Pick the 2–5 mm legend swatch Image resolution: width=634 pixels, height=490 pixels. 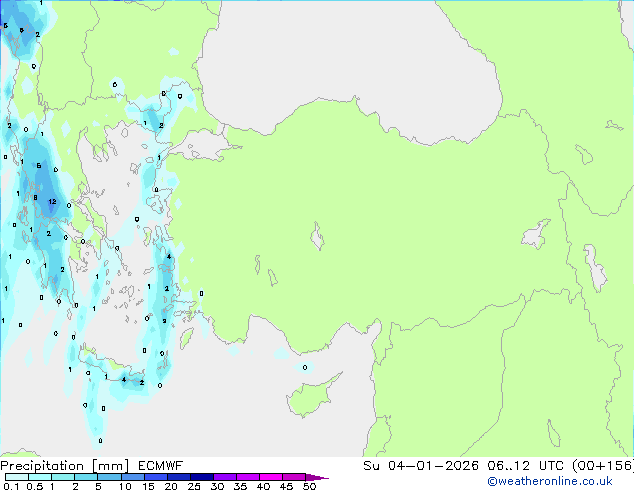[x=86, y=477]
